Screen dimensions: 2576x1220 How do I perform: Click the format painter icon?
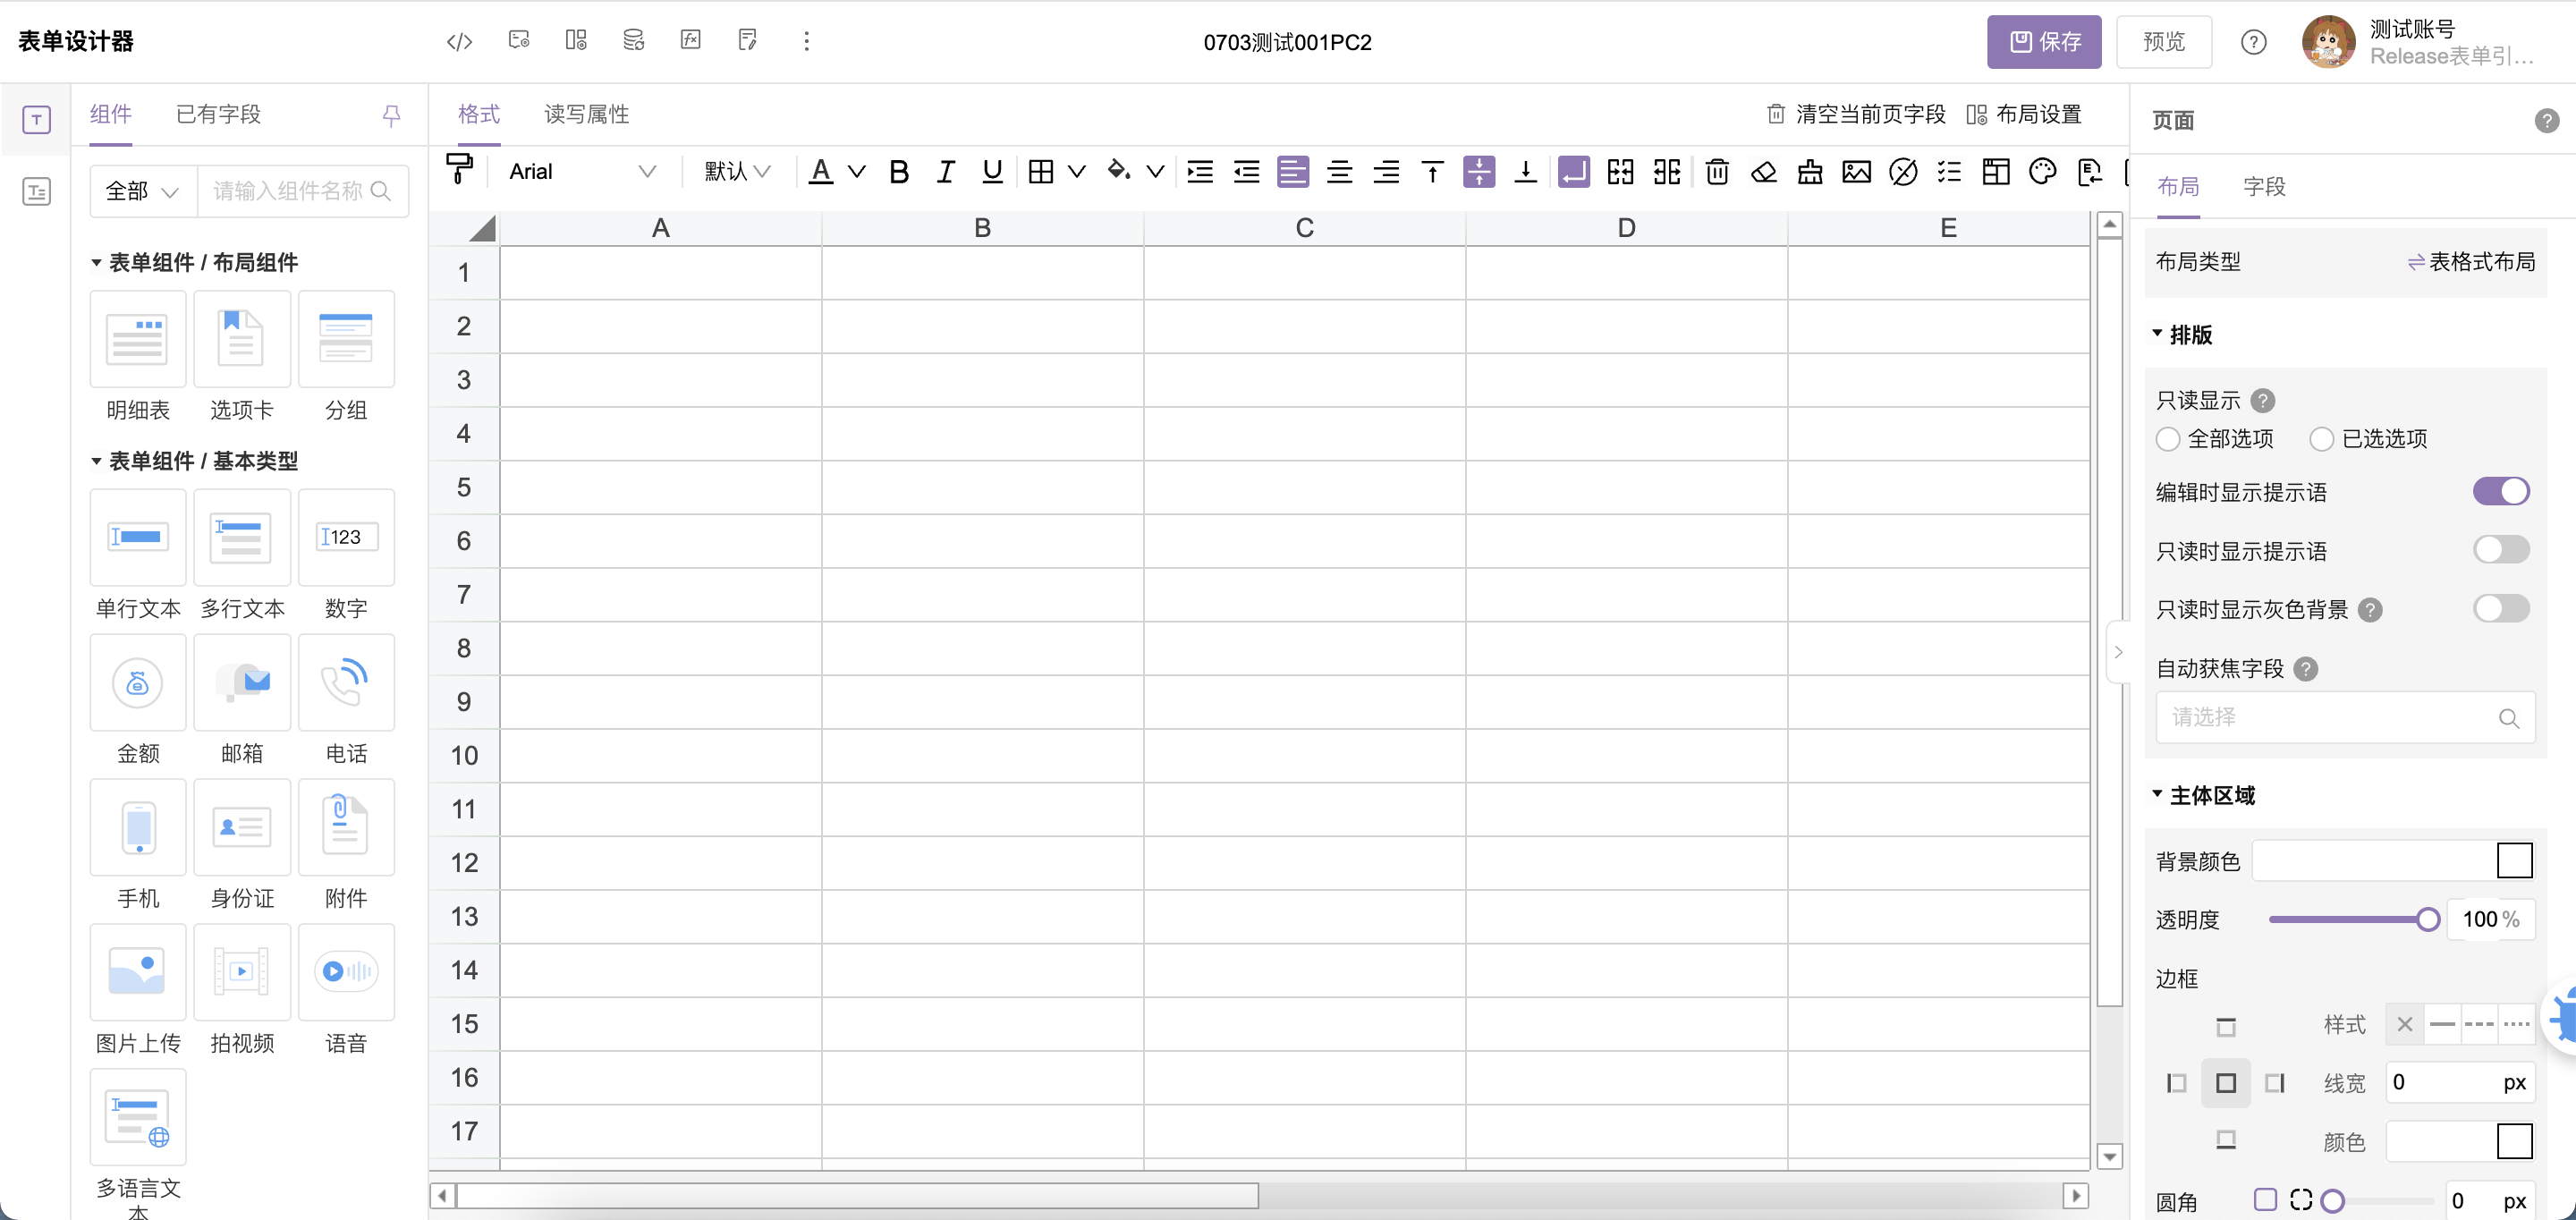tap(459, 171)
